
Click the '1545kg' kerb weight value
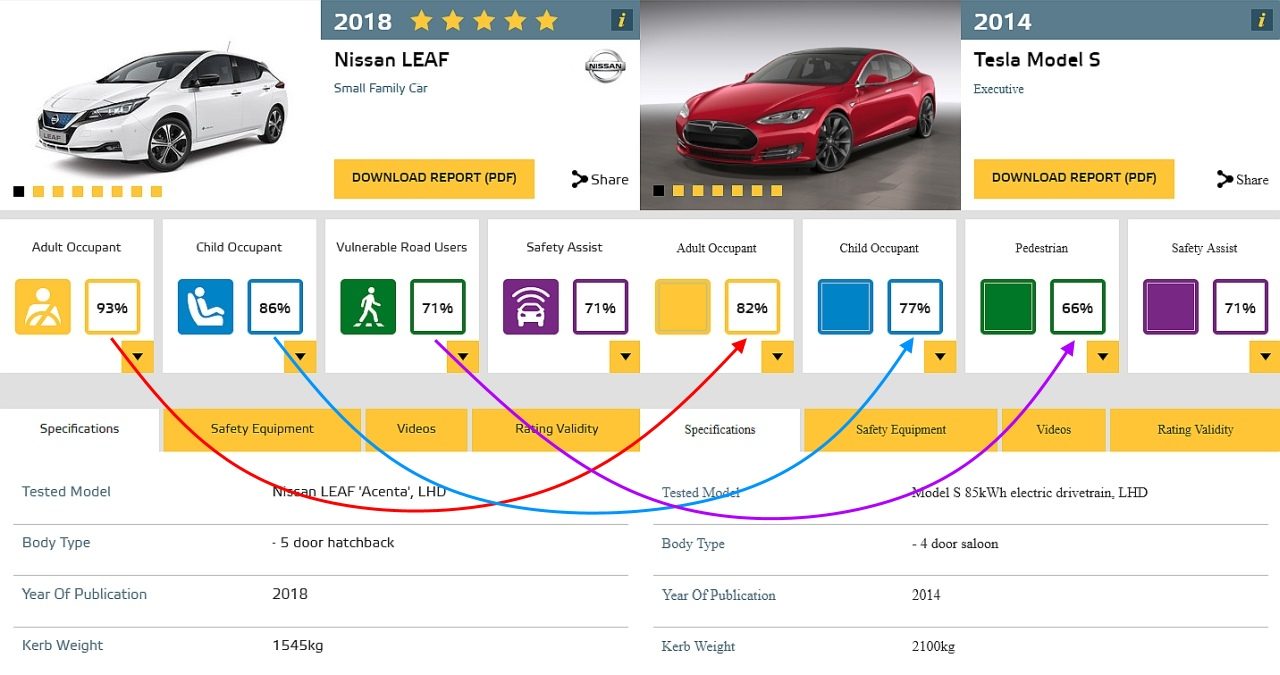pyautogui.click(x=298, y=646)
